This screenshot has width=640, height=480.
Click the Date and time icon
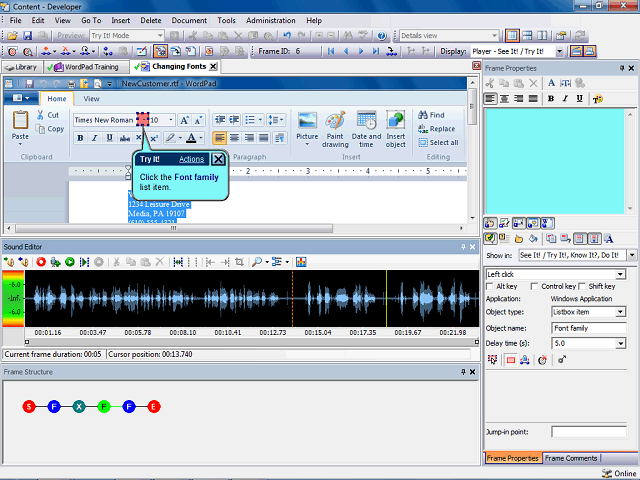click(x=366, y=121)
